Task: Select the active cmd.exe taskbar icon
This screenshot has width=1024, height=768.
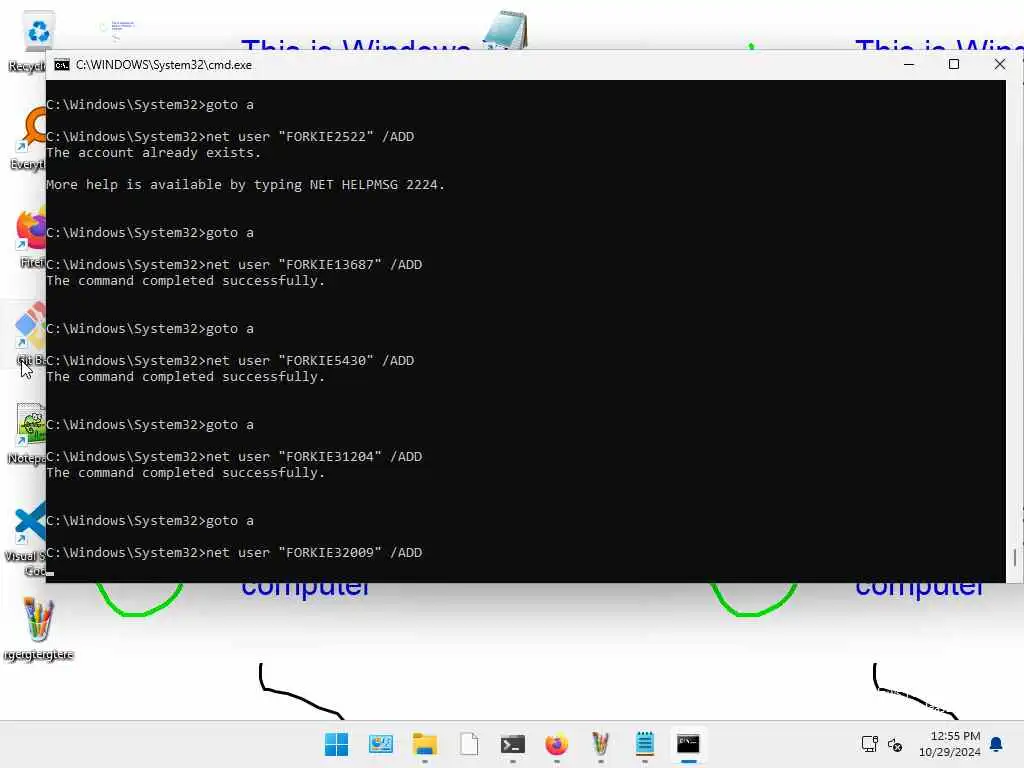Action: [x=688, y=744]
